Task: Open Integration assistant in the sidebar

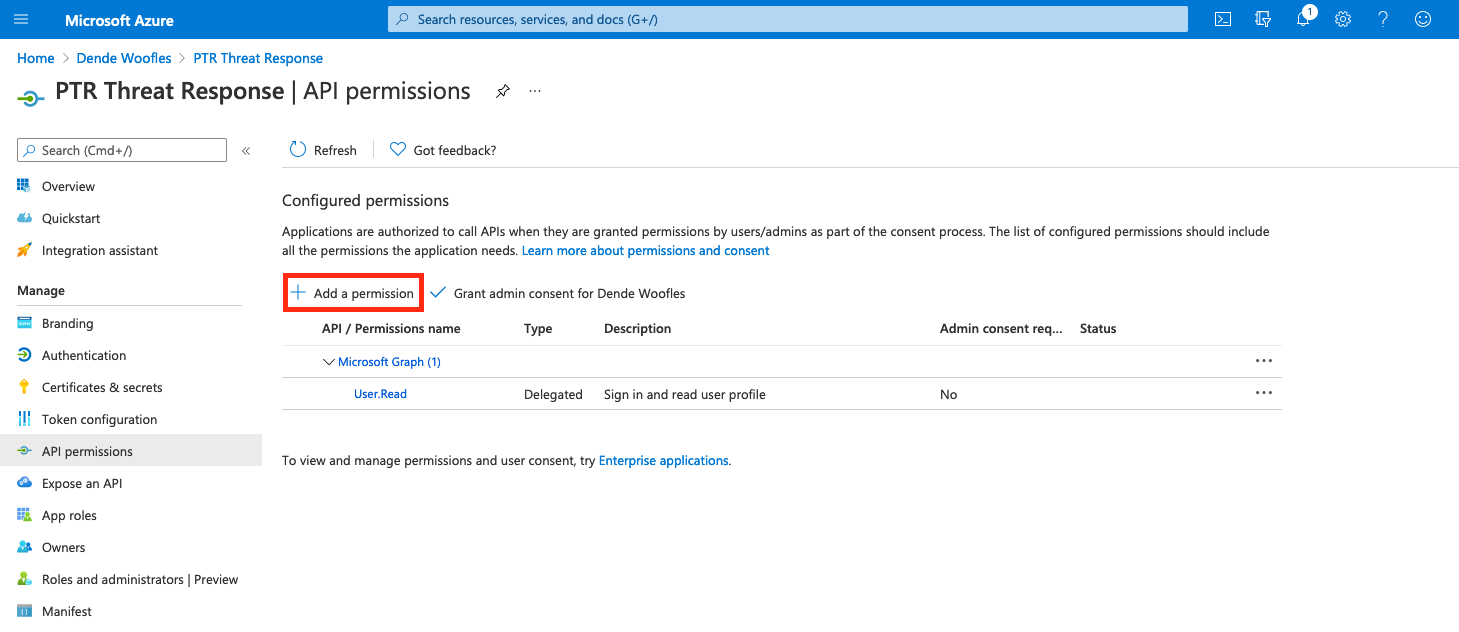Action: coord(100,250)
